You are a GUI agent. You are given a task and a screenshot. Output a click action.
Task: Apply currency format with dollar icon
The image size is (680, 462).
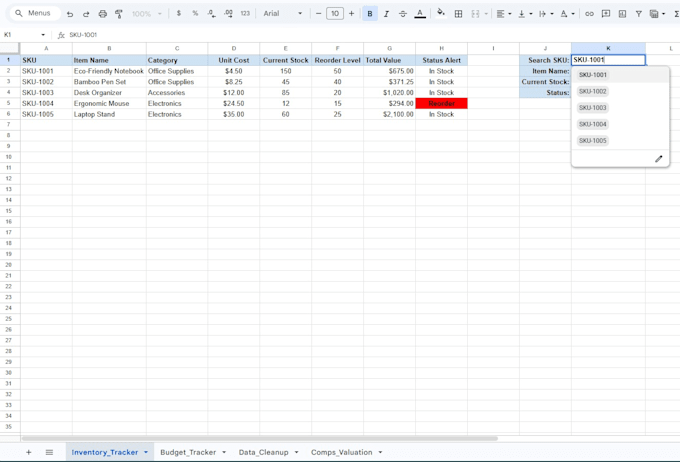point(179,13)
